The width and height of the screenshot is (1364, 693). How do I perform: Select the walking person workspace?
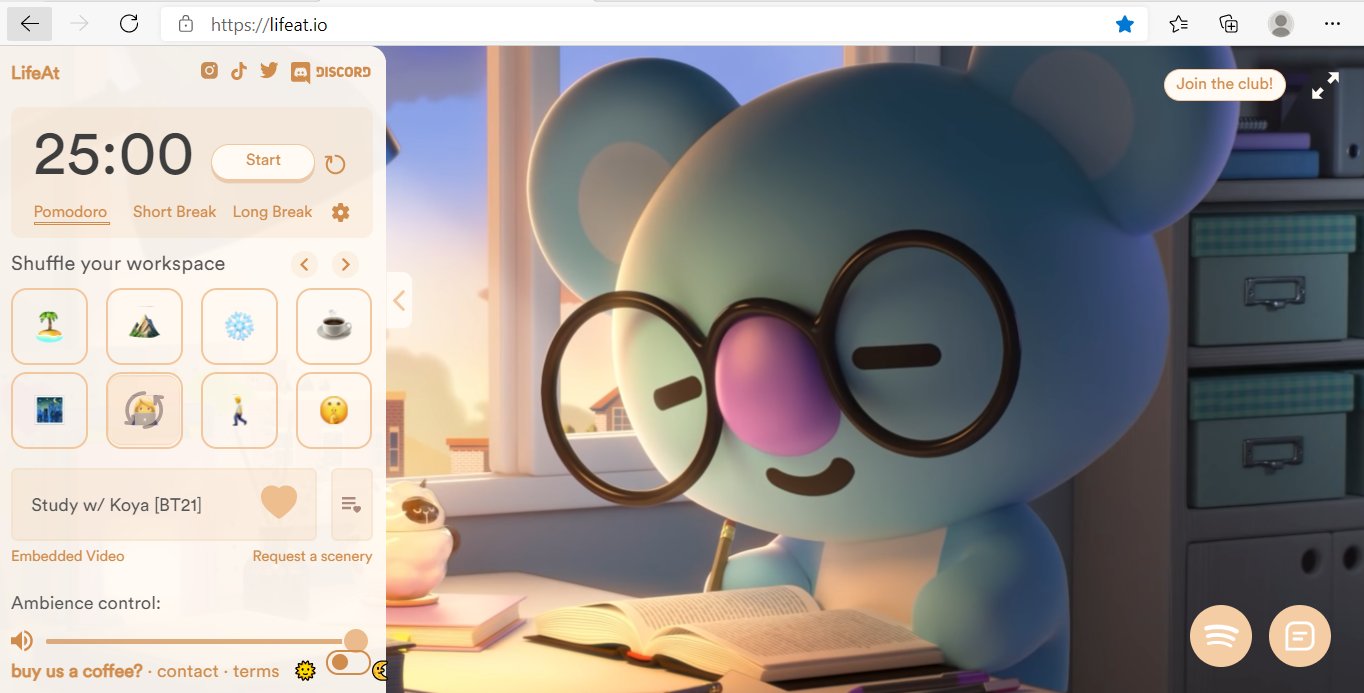pyautogui.click(x=239, y=410)
